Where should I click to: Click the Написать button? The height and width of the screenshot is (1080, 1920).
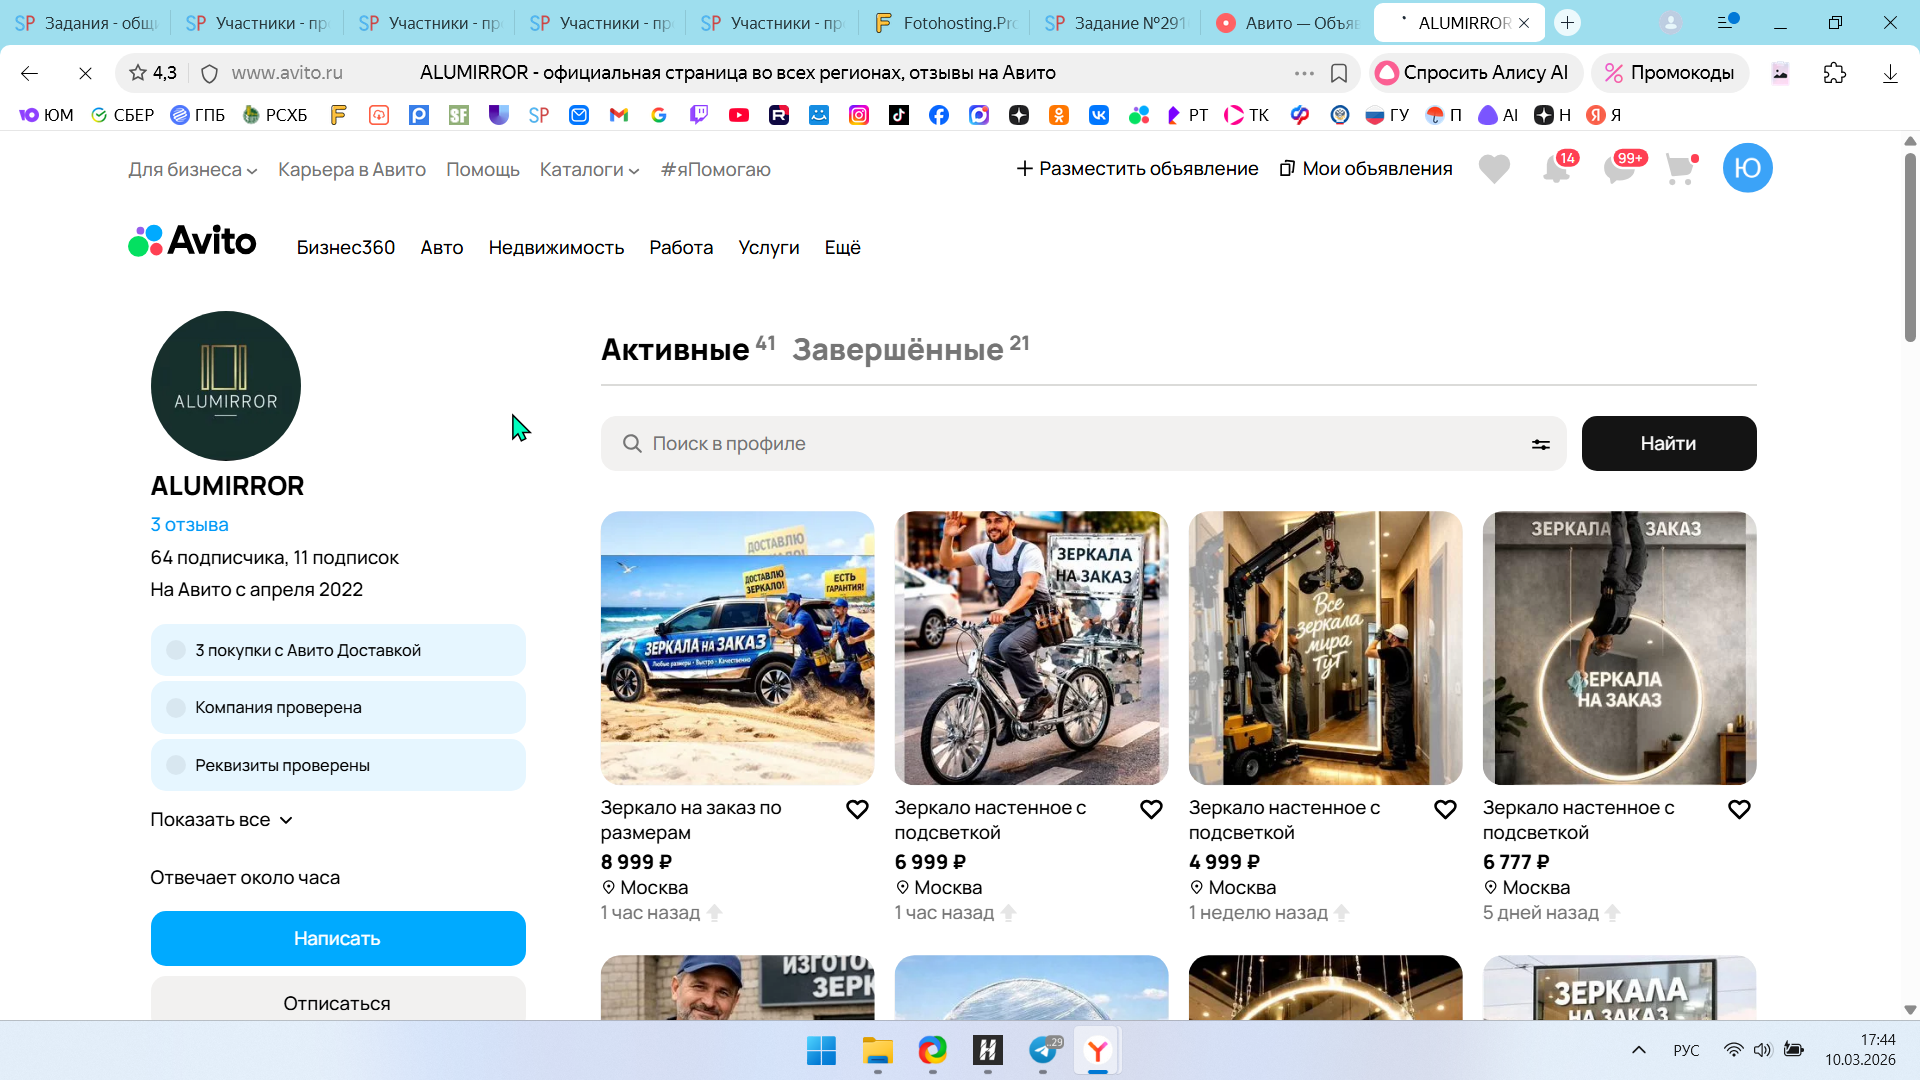point(338,938)
